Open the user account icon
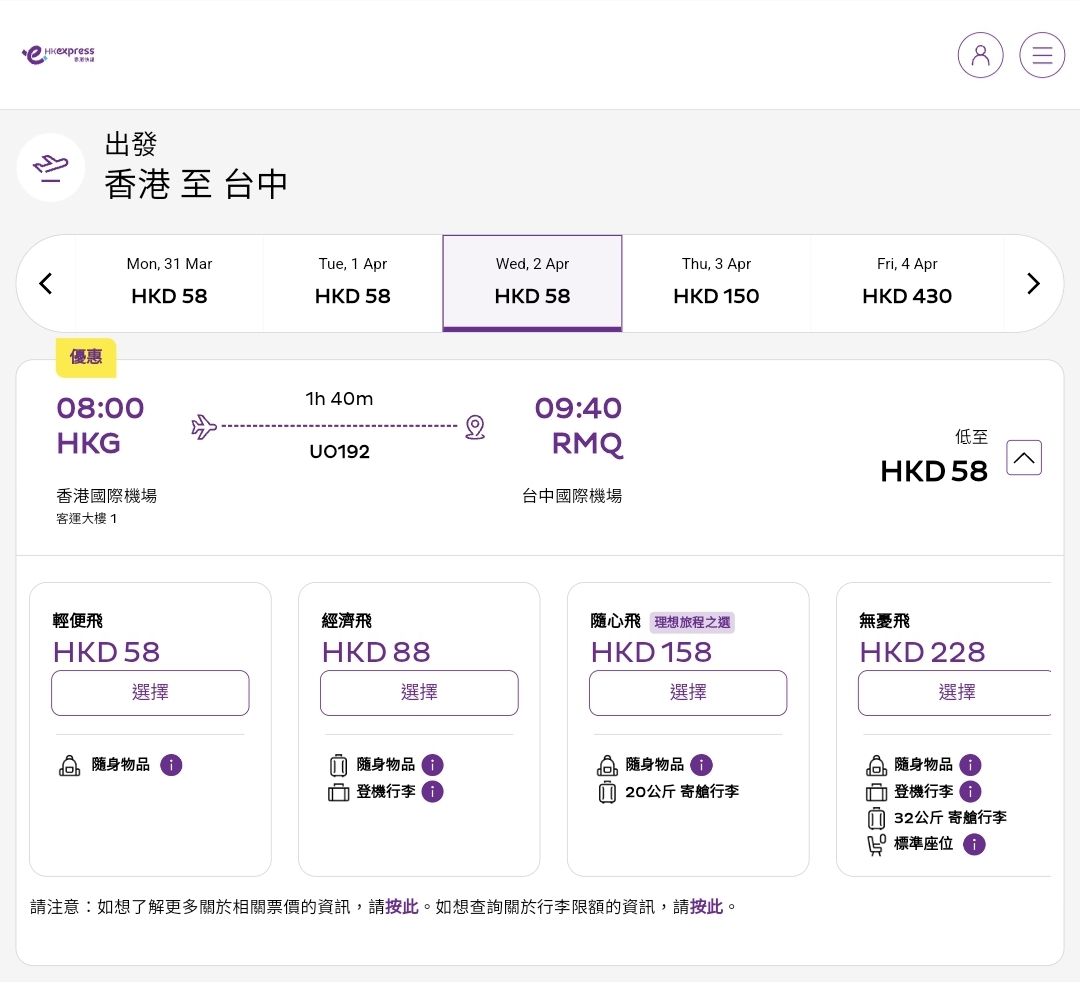The height and width of the screenshot is (982, 1080). coord(980,55)
